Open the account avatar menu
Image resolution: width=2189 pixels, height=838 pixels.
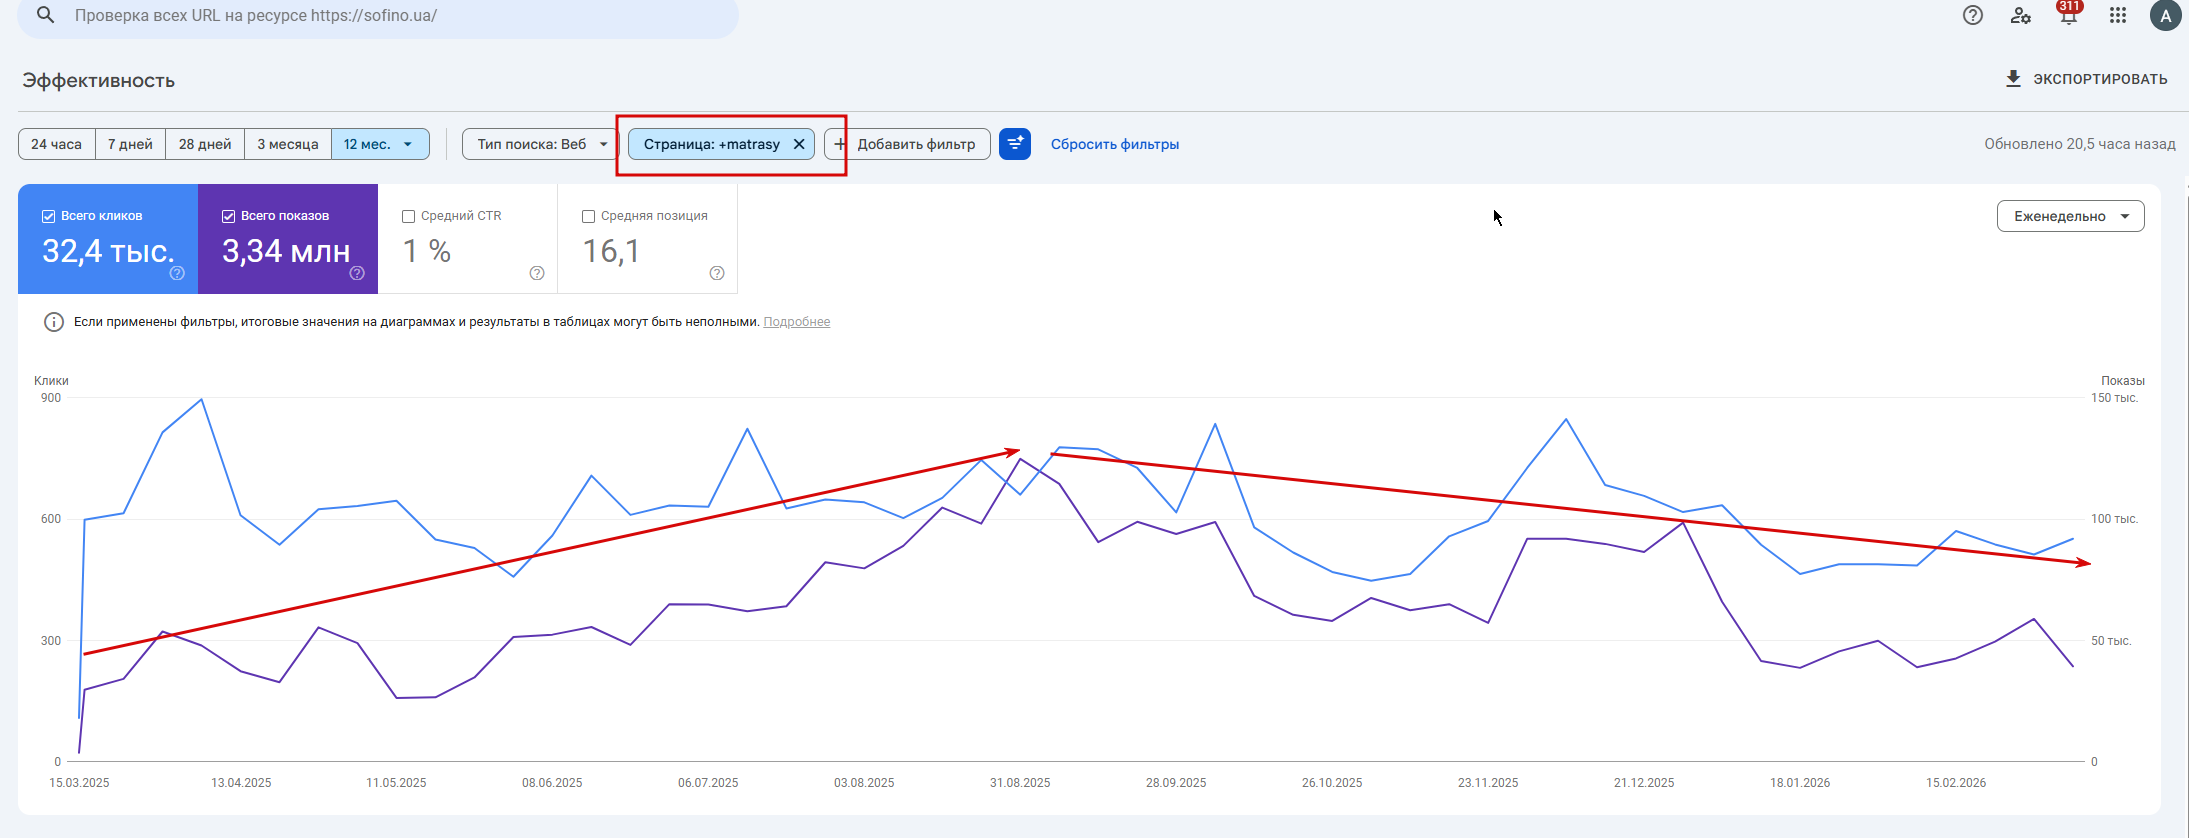click(x=2165, y=15)
